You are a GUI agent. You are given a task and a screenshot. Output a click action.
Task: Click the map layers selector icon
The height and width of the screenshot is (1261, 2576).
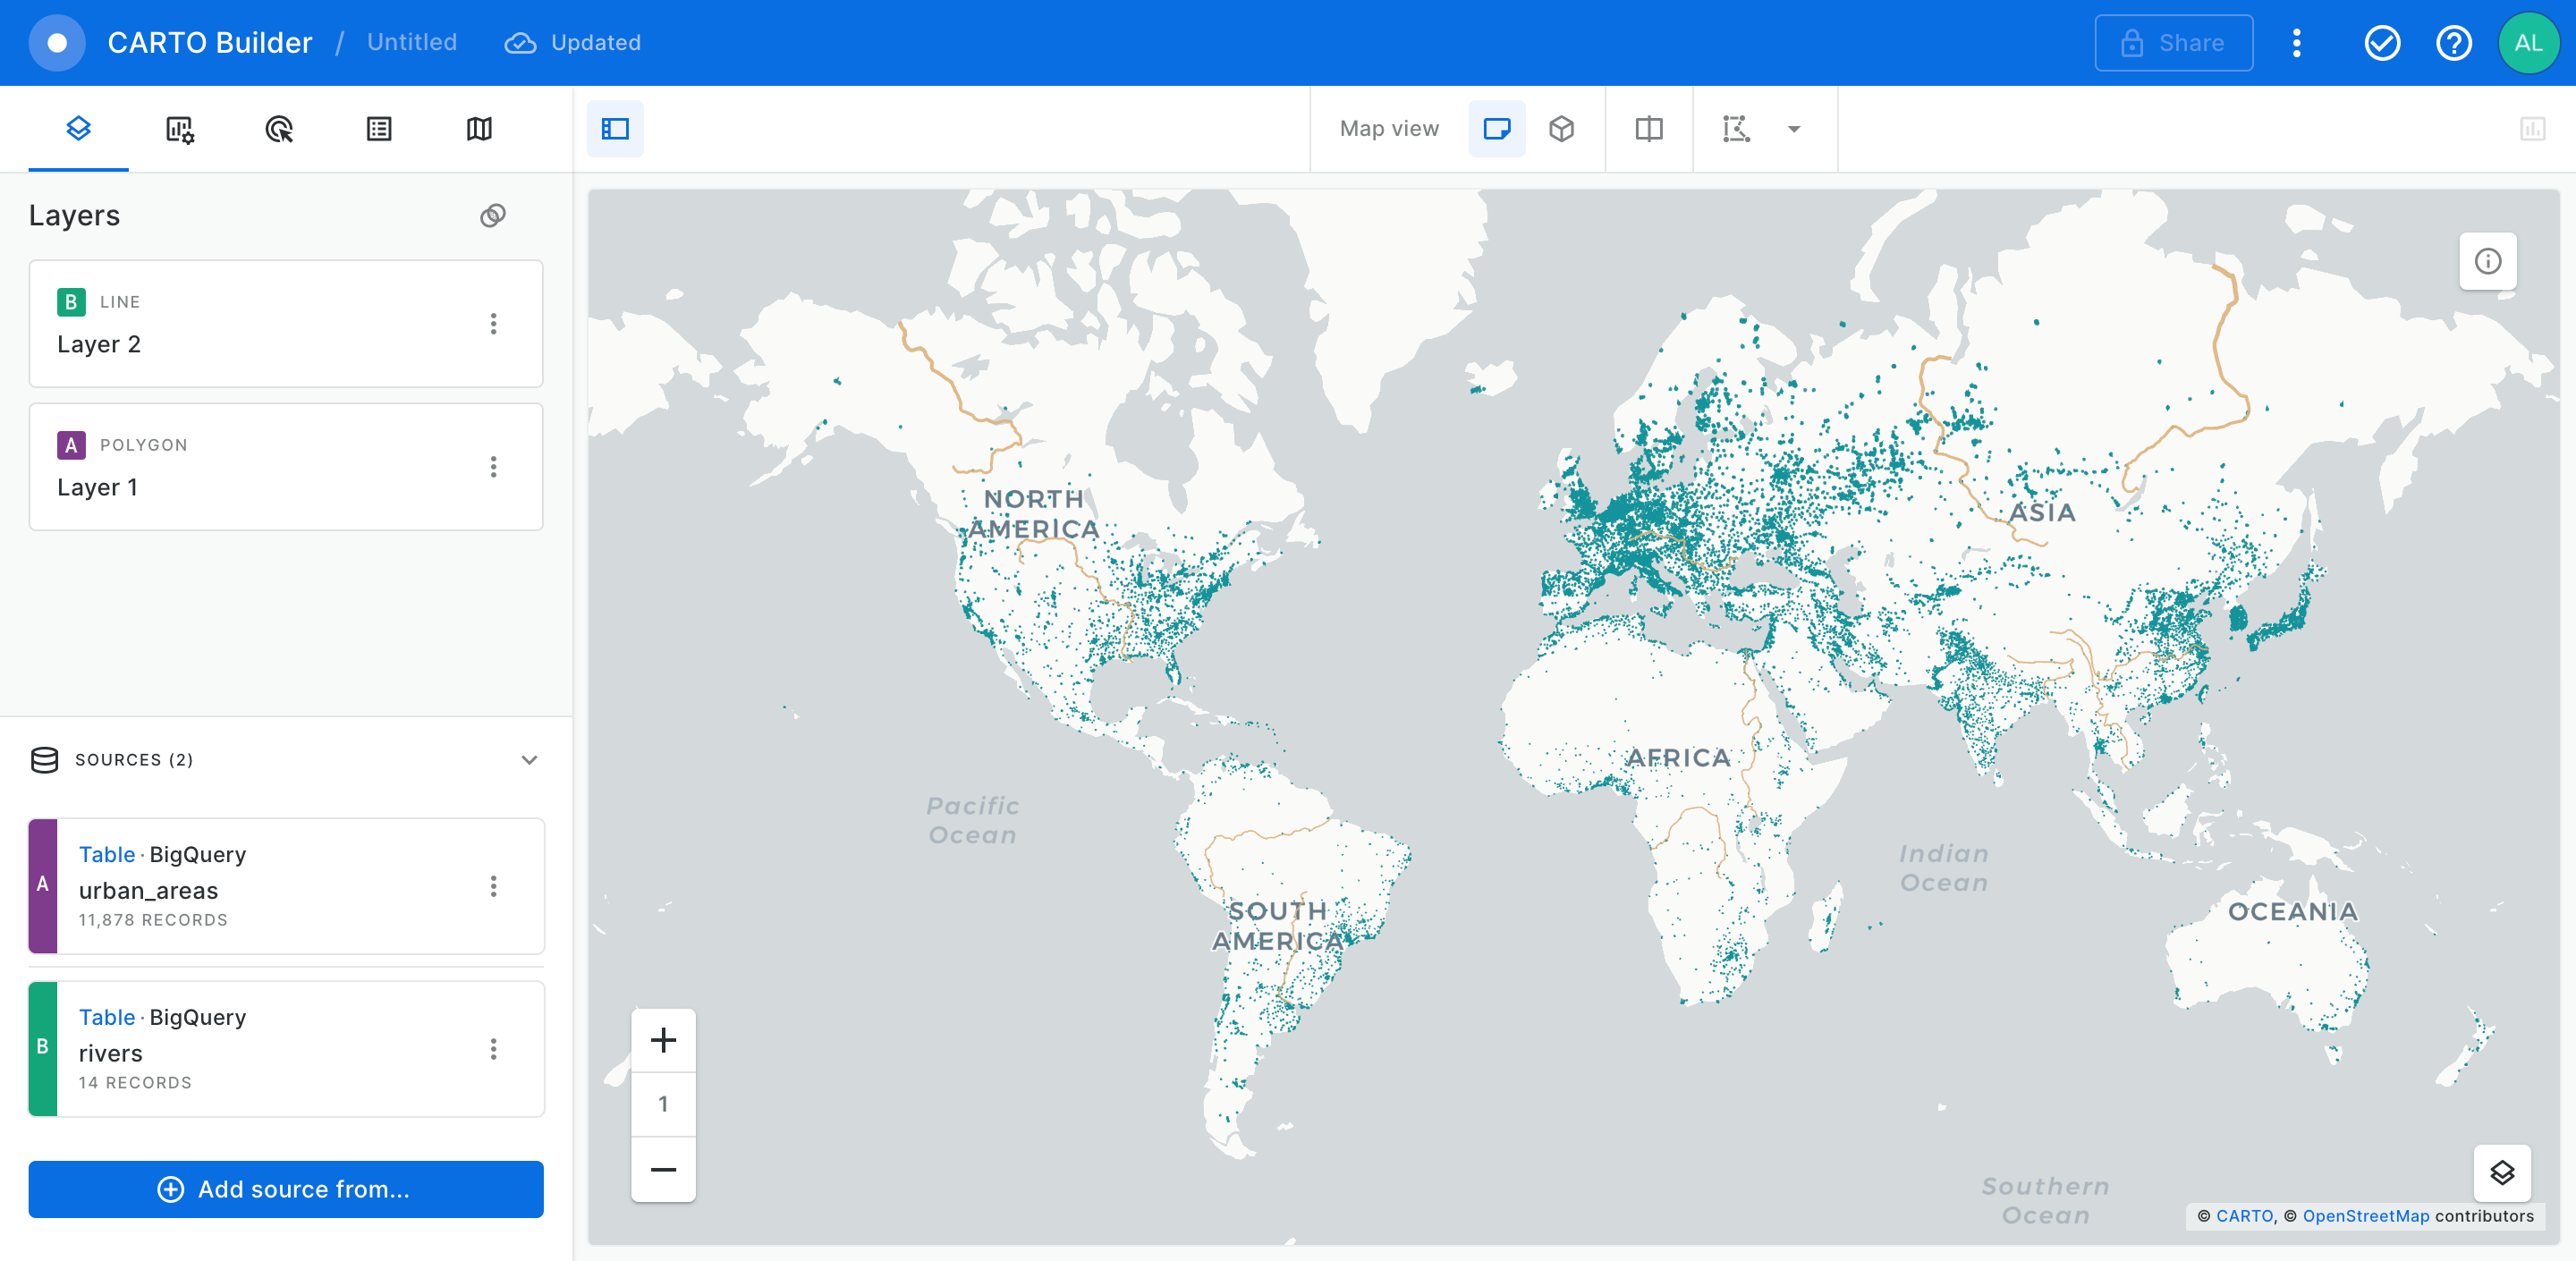(2501, 1172)
